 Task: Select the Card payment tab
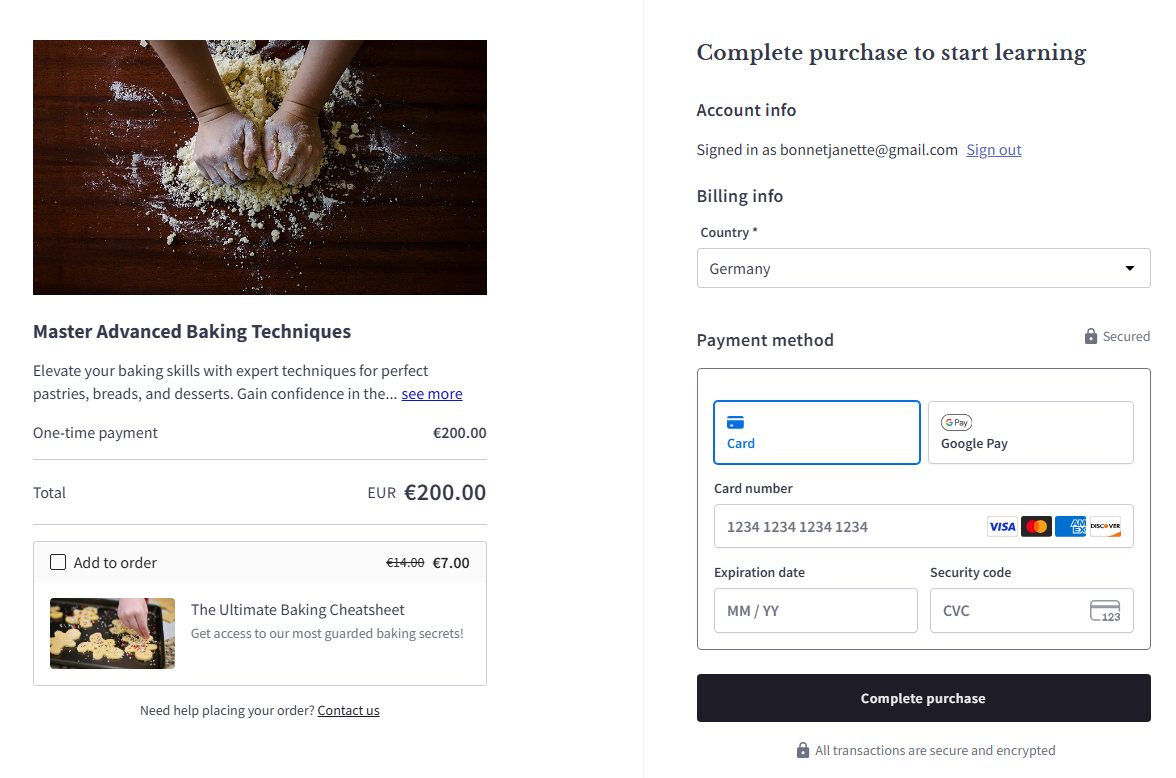coord(816,433)
